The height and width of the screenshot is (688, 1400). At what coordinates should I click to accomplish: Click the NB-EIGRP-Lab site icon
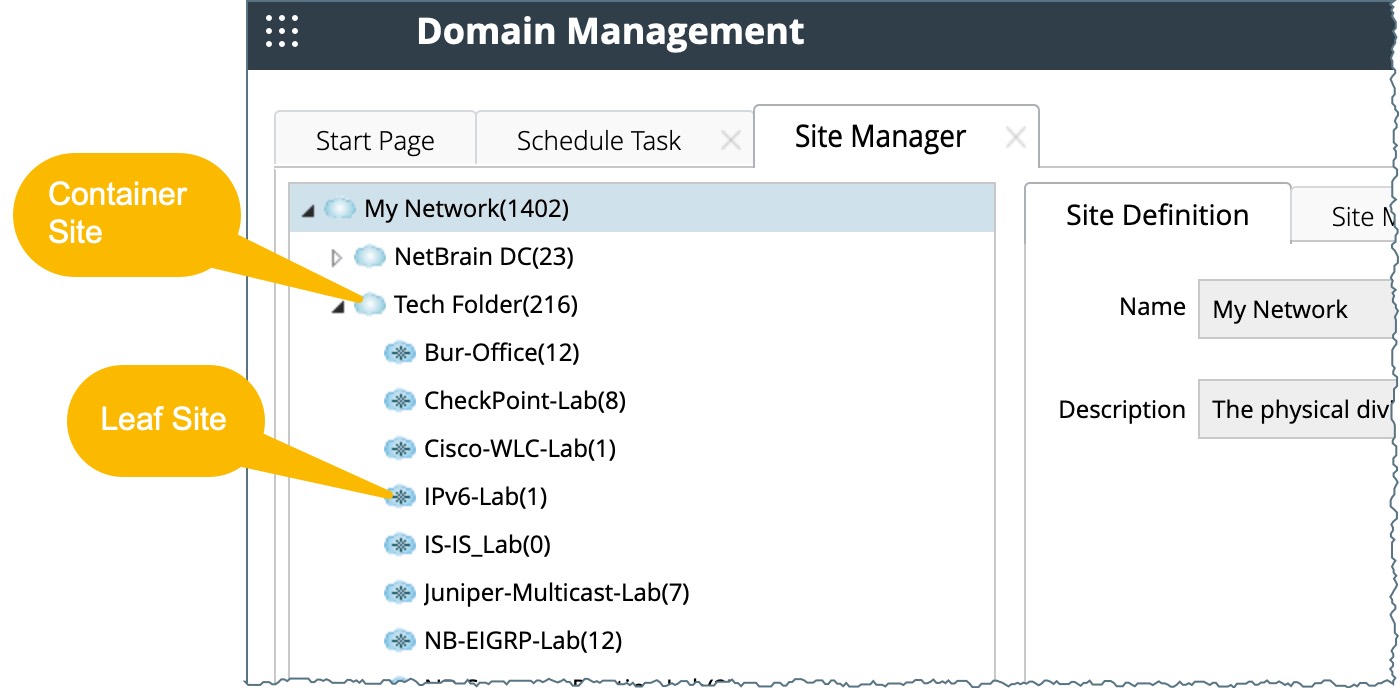[400, 641]
